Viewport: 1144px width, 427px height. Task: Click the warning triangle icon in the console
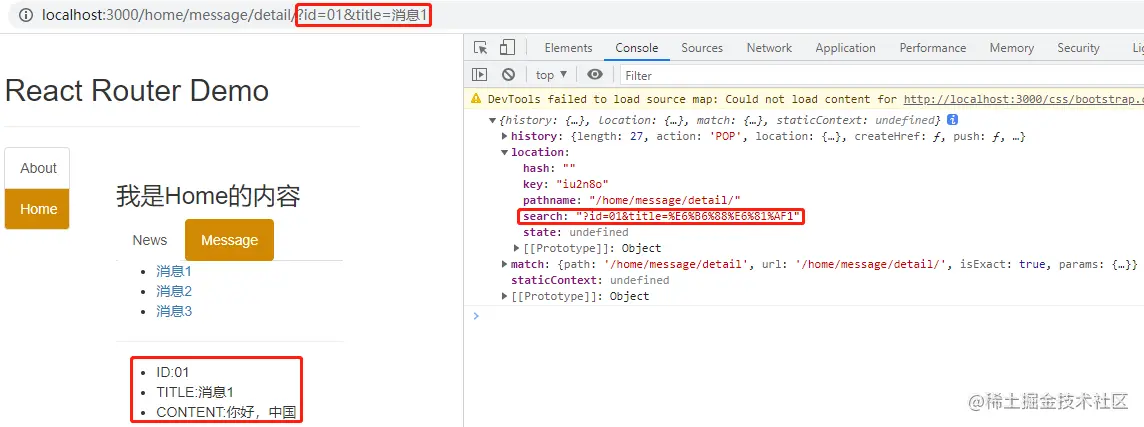[476, 99]
